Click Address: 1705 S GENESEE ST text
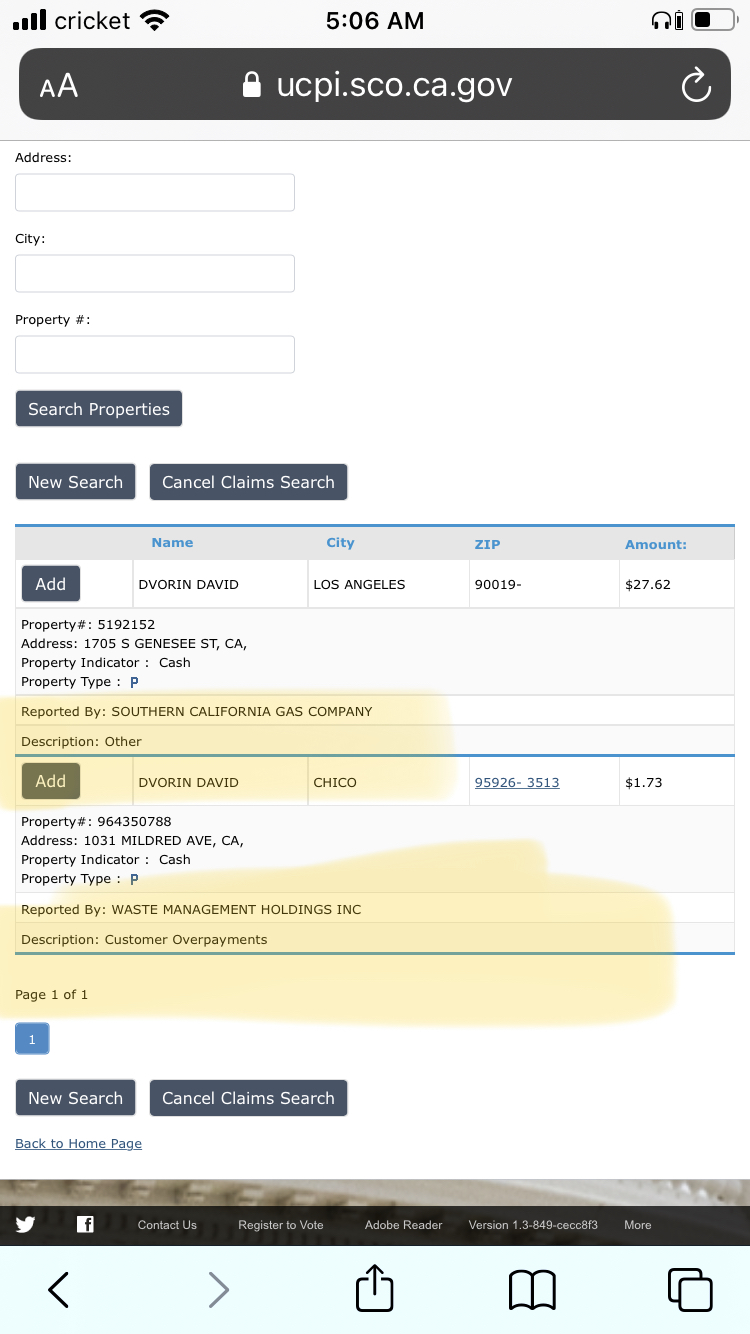This screenshot has width=750, height=1334. pyautogui.click(x=134, y=644)
